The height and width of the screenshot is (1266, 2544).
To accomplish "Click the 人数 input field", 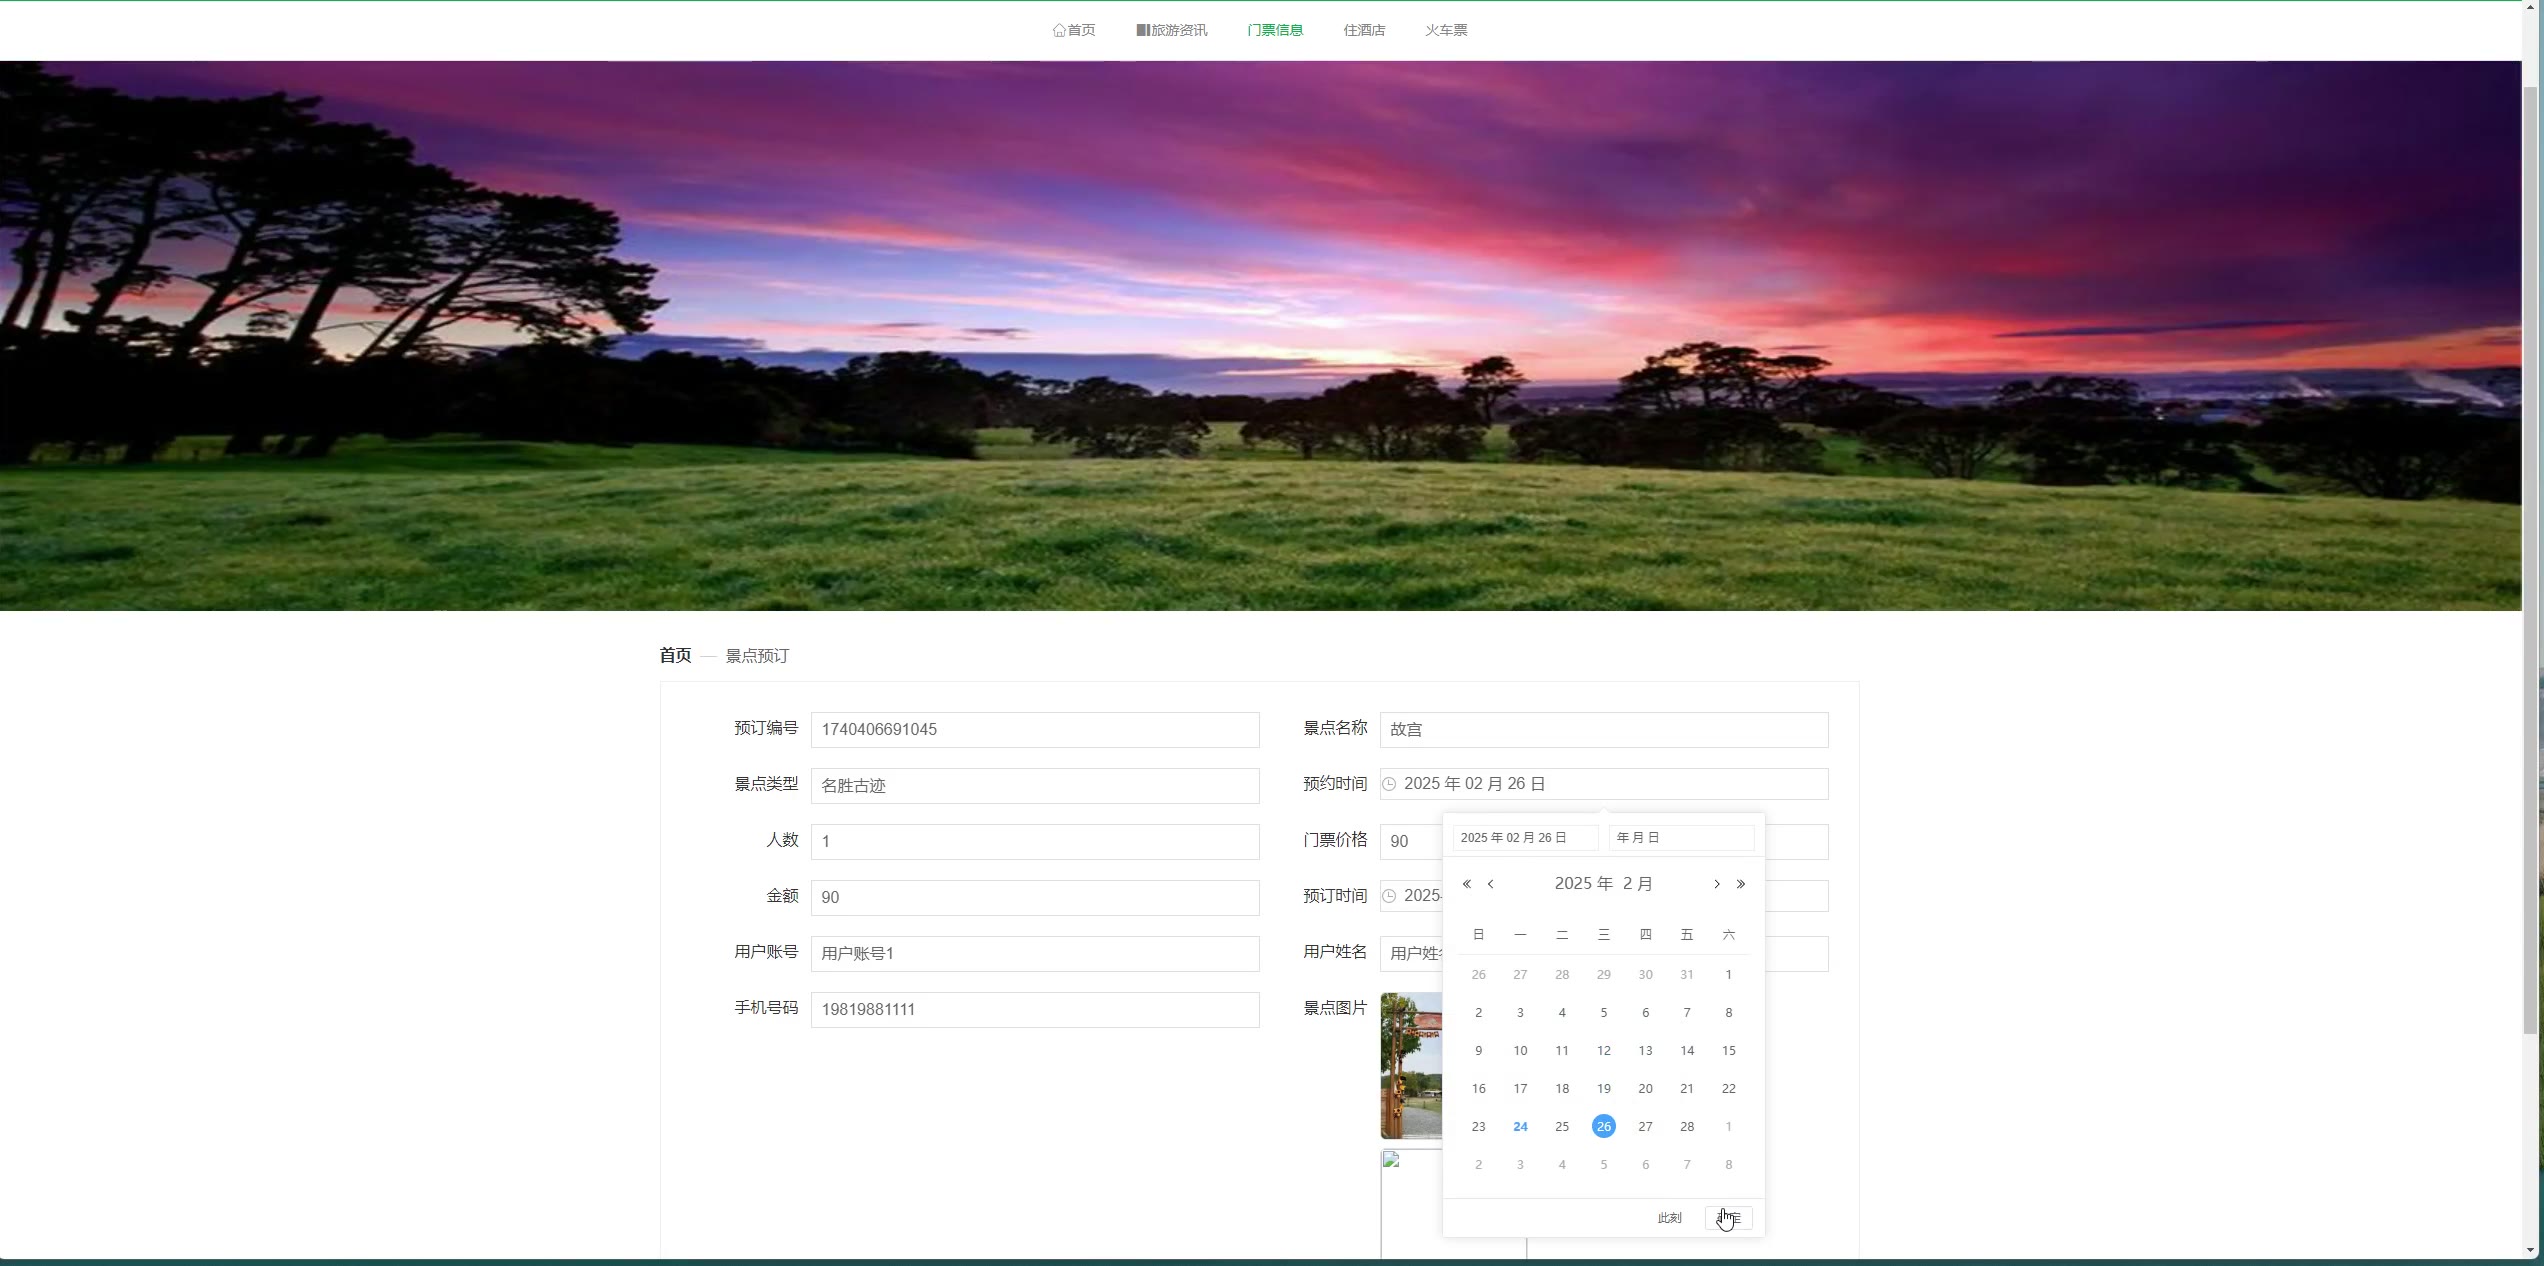I will point(1034,842).
